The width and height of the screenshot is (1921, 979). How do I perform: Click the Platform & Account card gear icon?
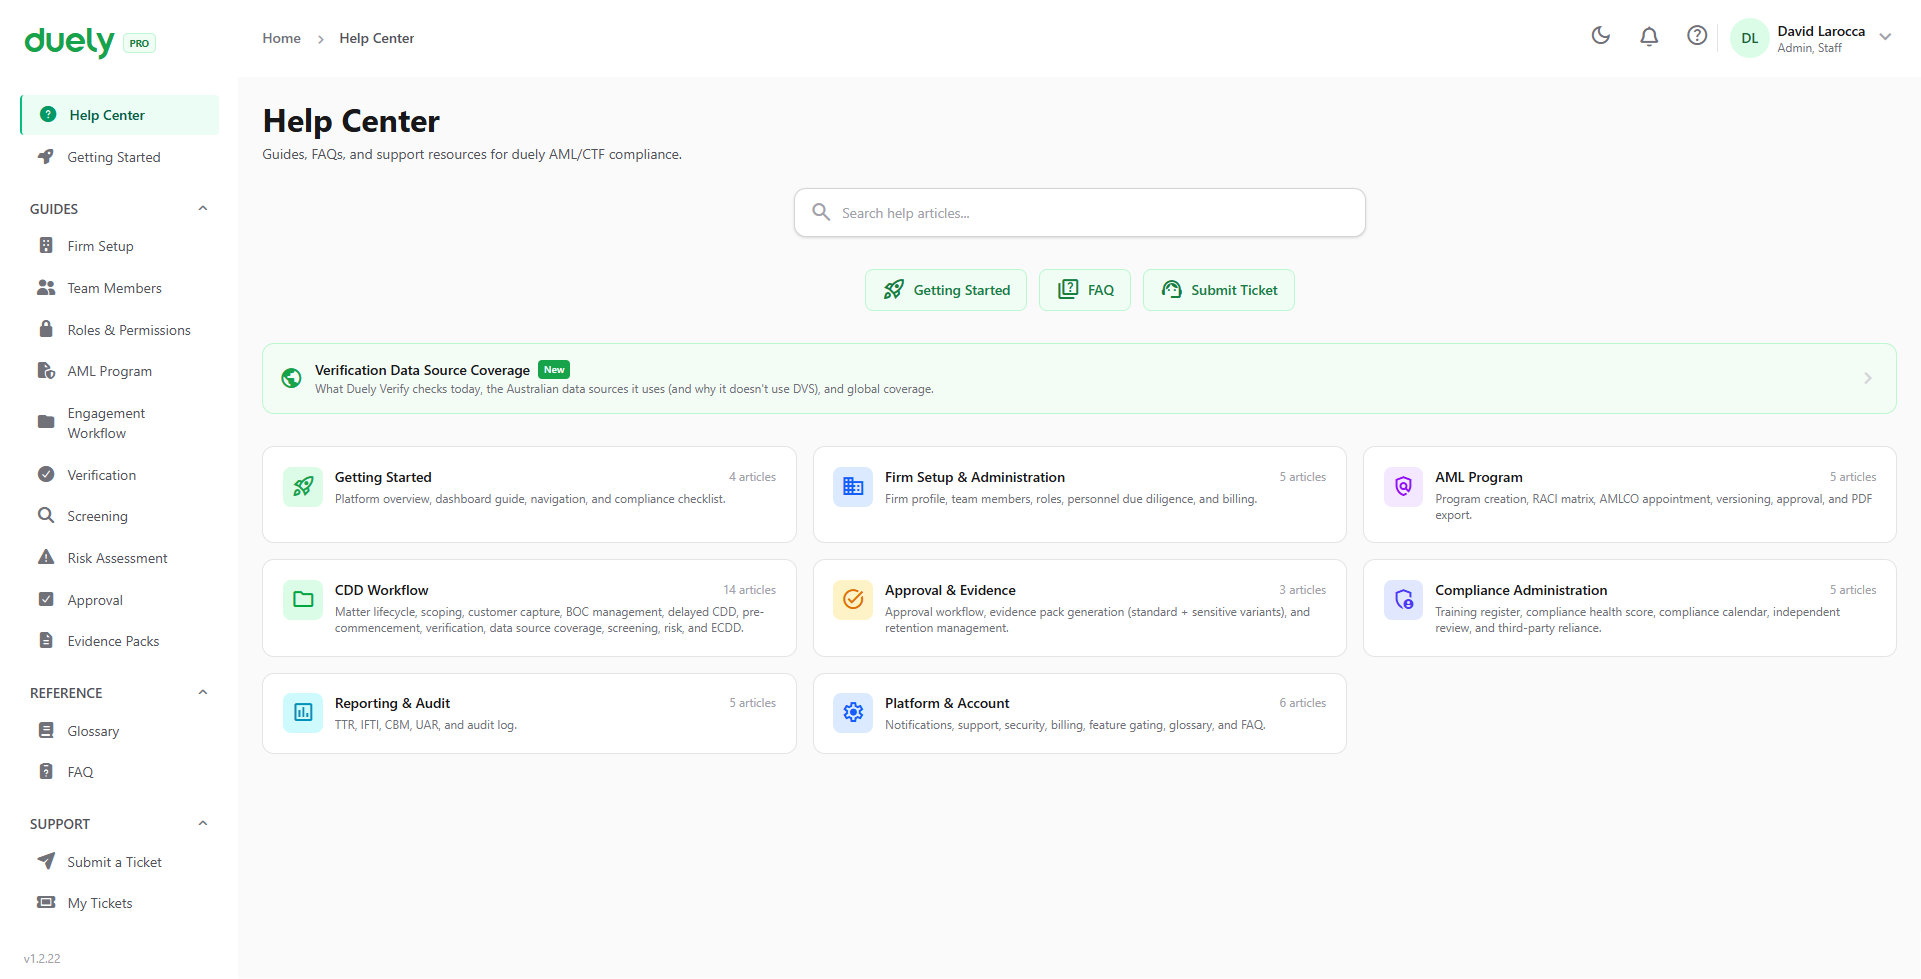click(853, 713)
